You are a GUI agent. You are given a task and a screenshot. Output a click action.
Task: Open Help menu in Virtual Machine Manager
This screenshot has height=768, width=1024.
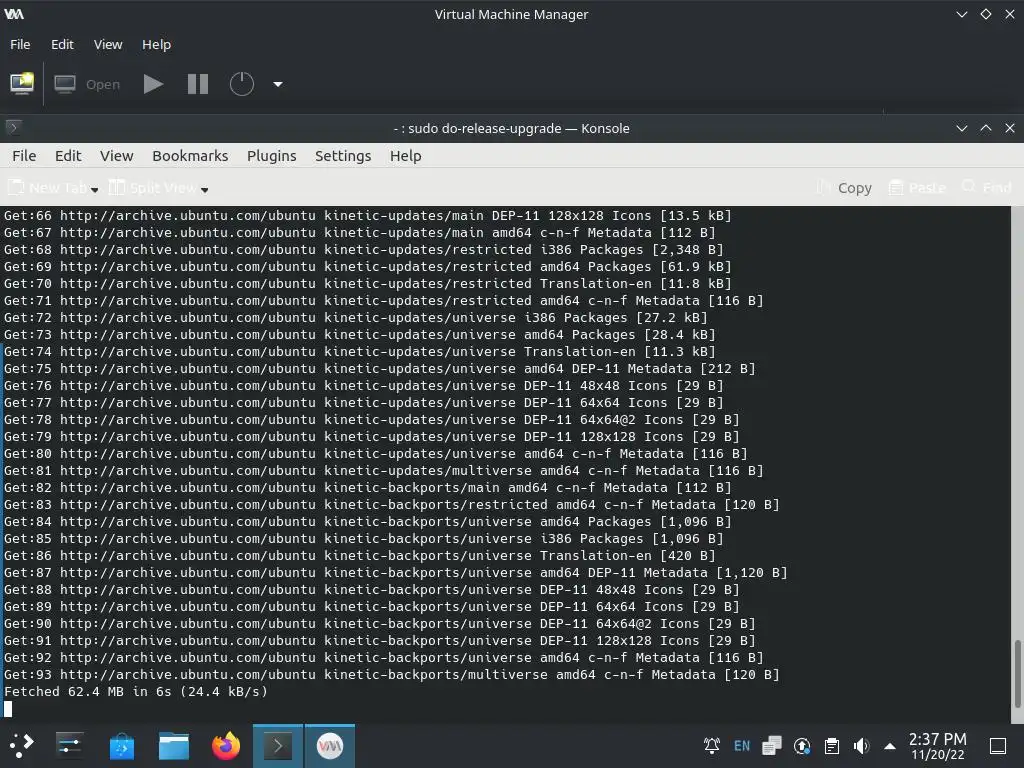156,44
